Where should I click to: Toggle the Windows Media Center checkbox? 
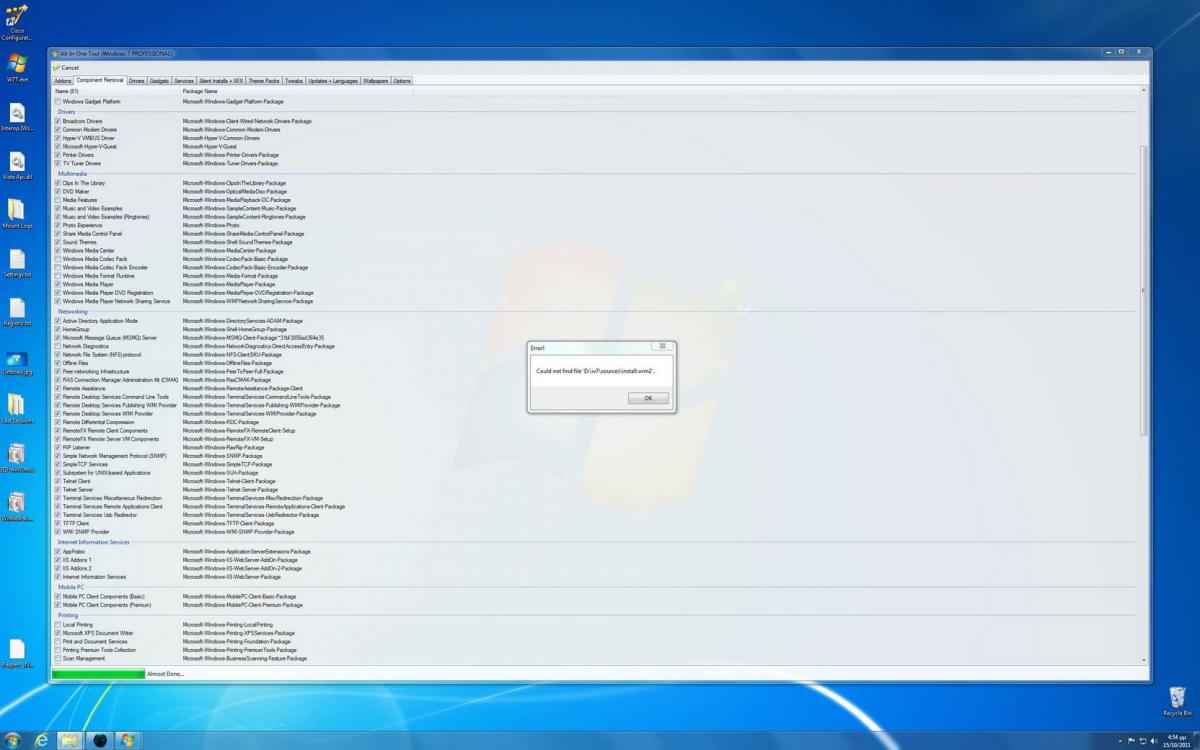(x=58, y=250)
